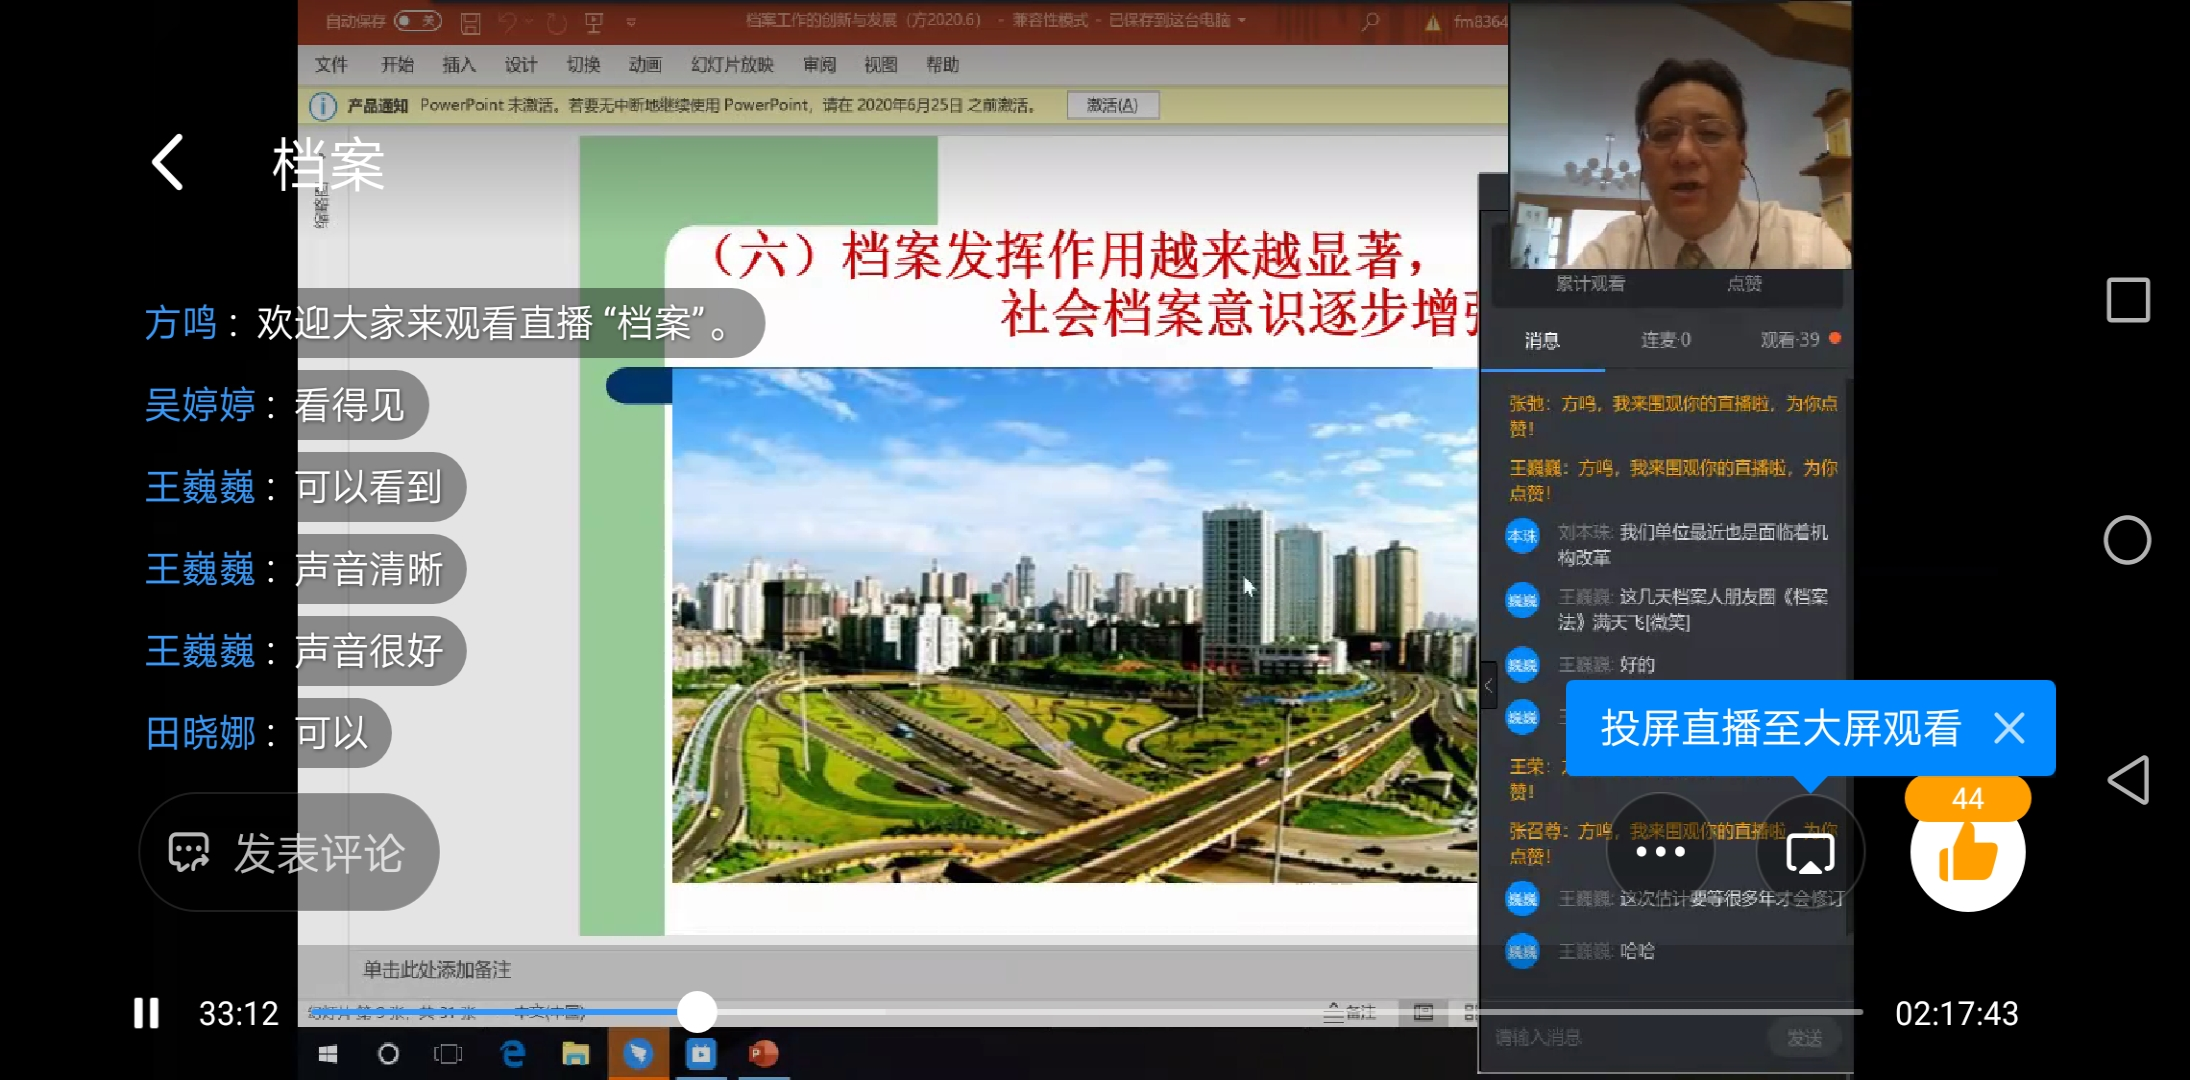Click the blue bird app taskbar icon
Viewport: 2190px width, 1080px height.
[x=638, y=1054]
